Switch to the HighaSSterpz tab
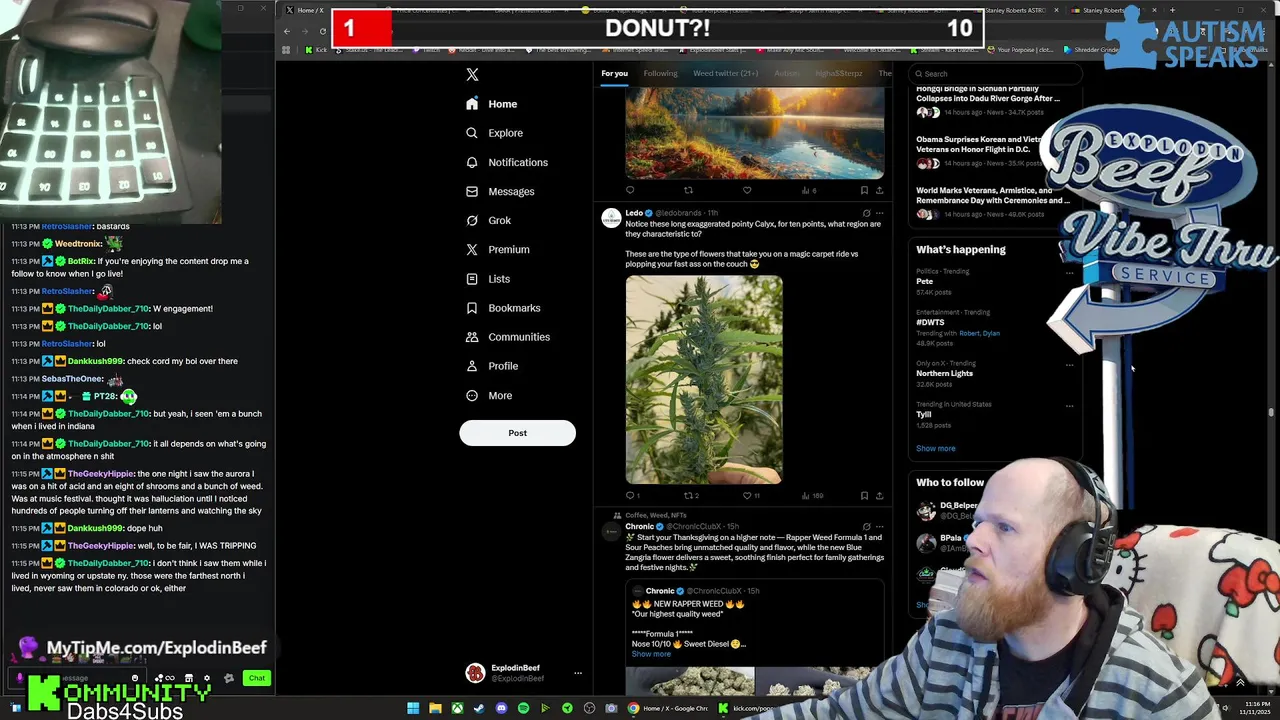This screenshot has height=720, width=1280. (x=838, y=73)
